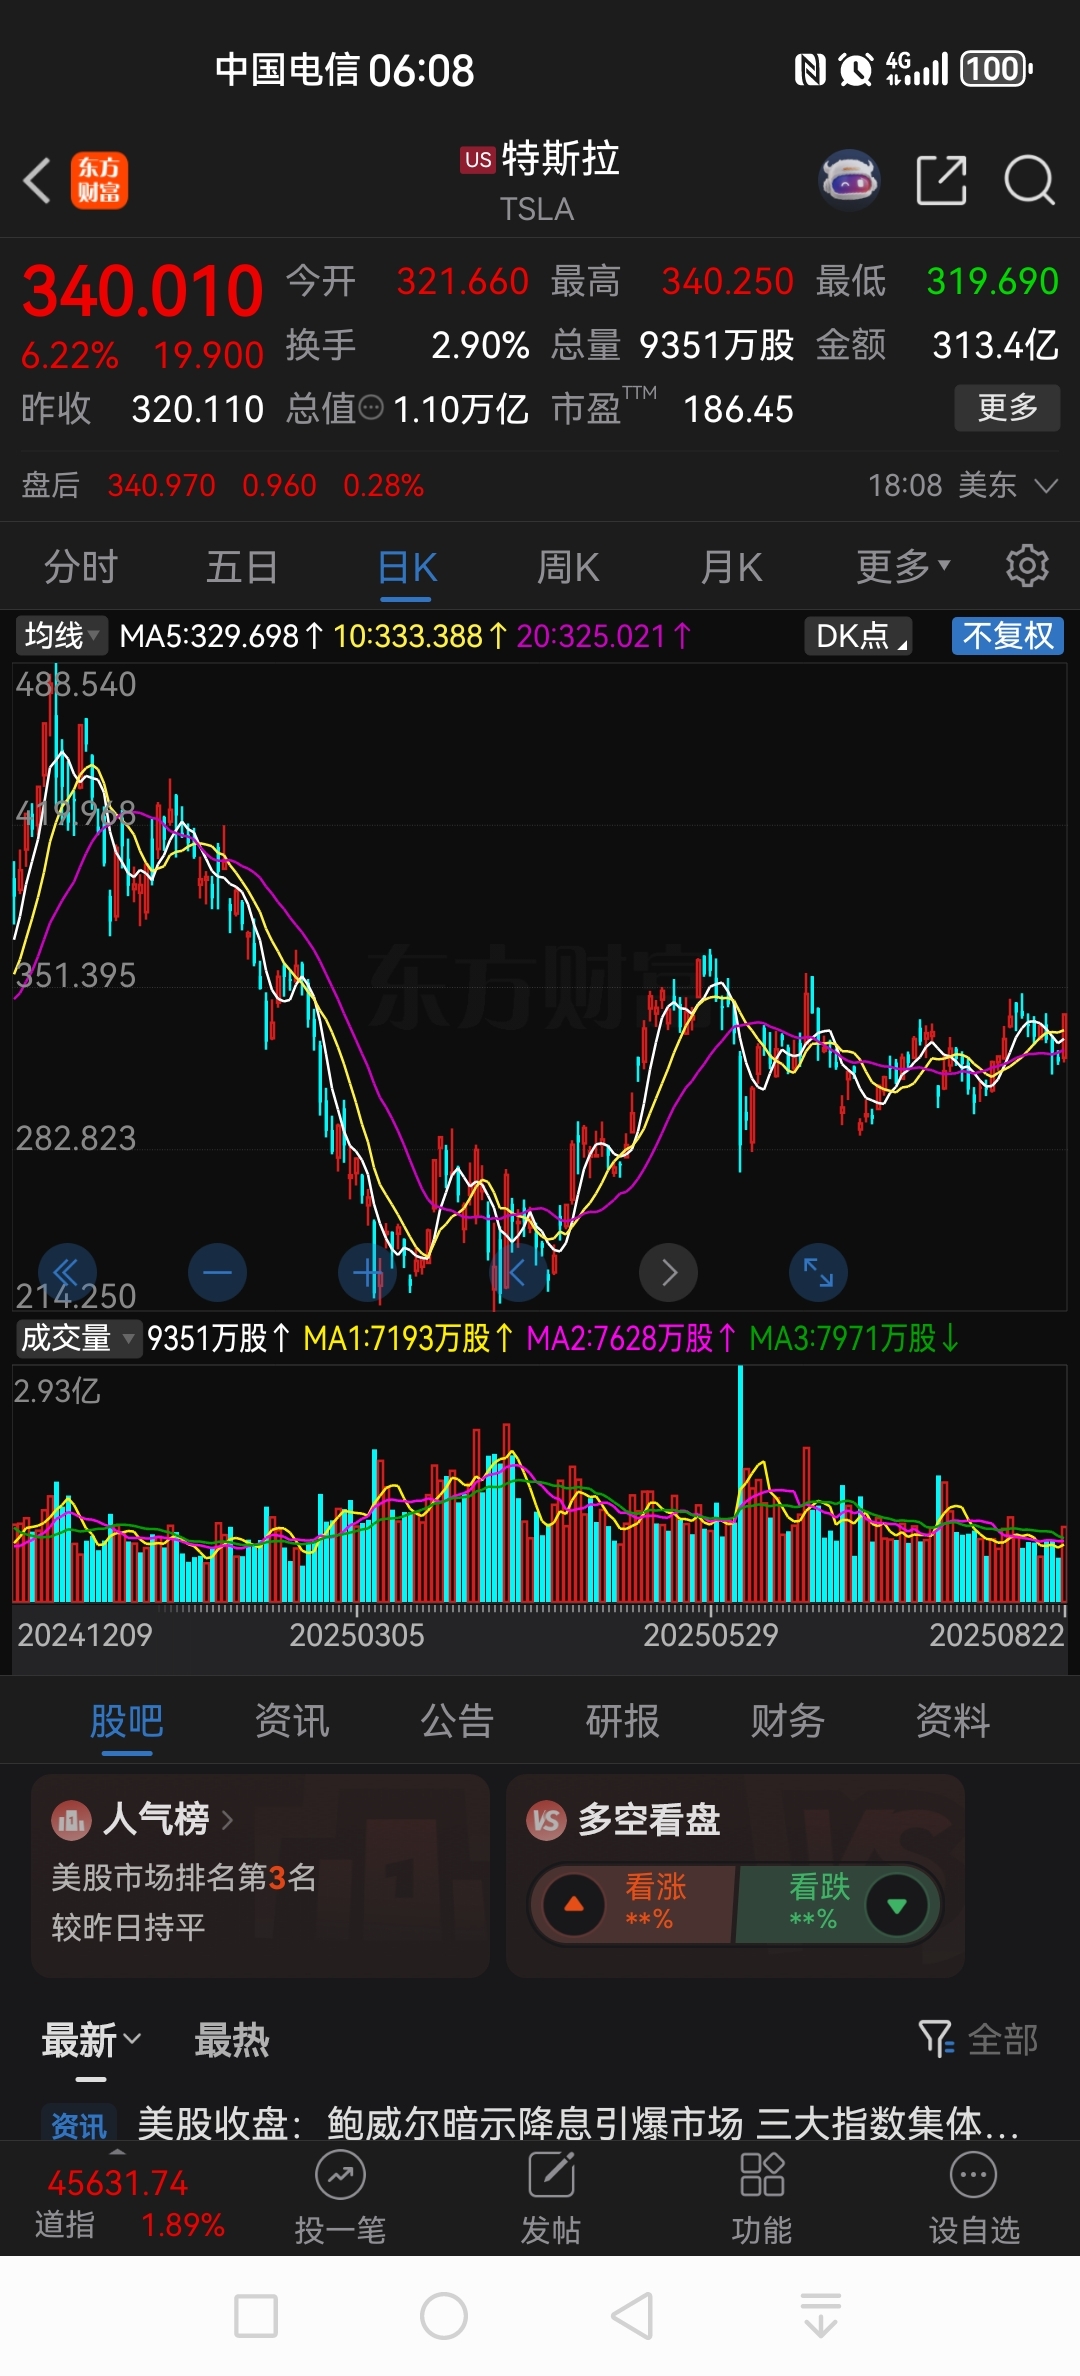The height and width of the screenshot is (2376, 1080).
Task: Expand the index ticker up arrow
Action: (x=117, y=2151)
